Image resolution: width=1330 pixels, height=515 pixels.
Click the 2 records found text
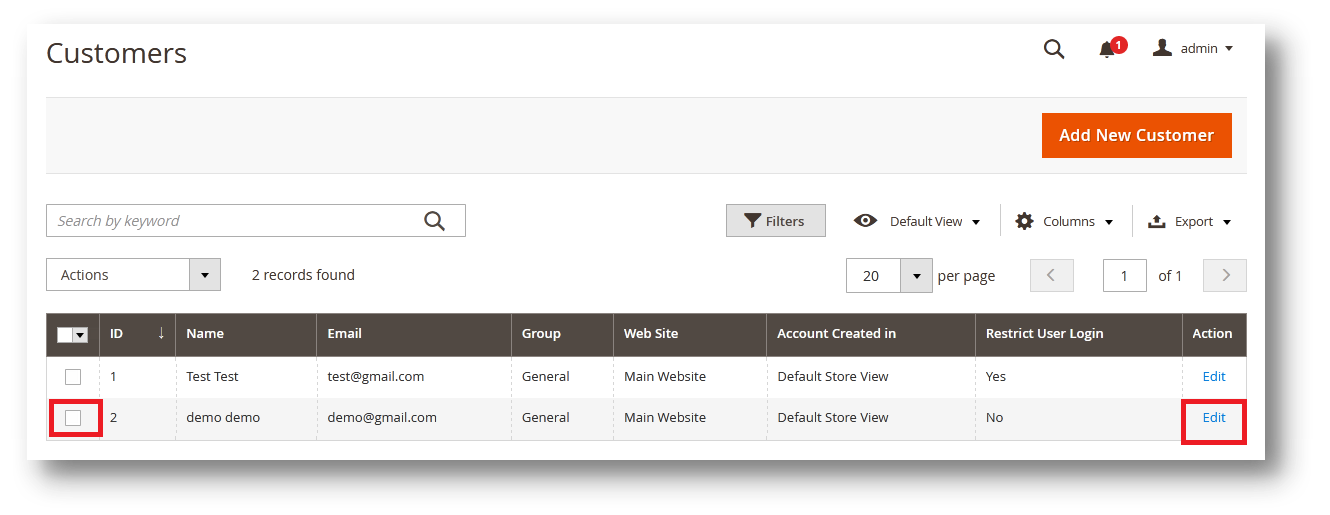[x=303, y=275]
